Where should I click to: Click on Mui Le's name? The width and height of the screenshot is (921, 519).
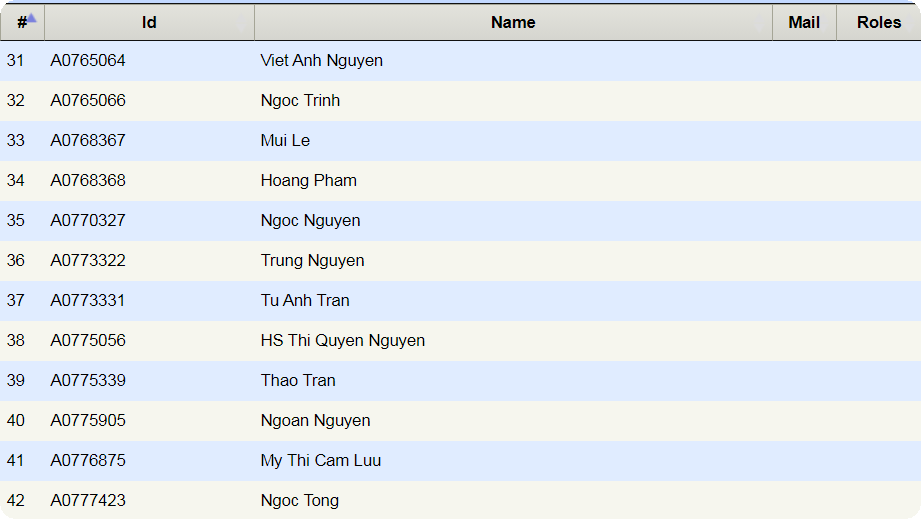coord(285,141)
